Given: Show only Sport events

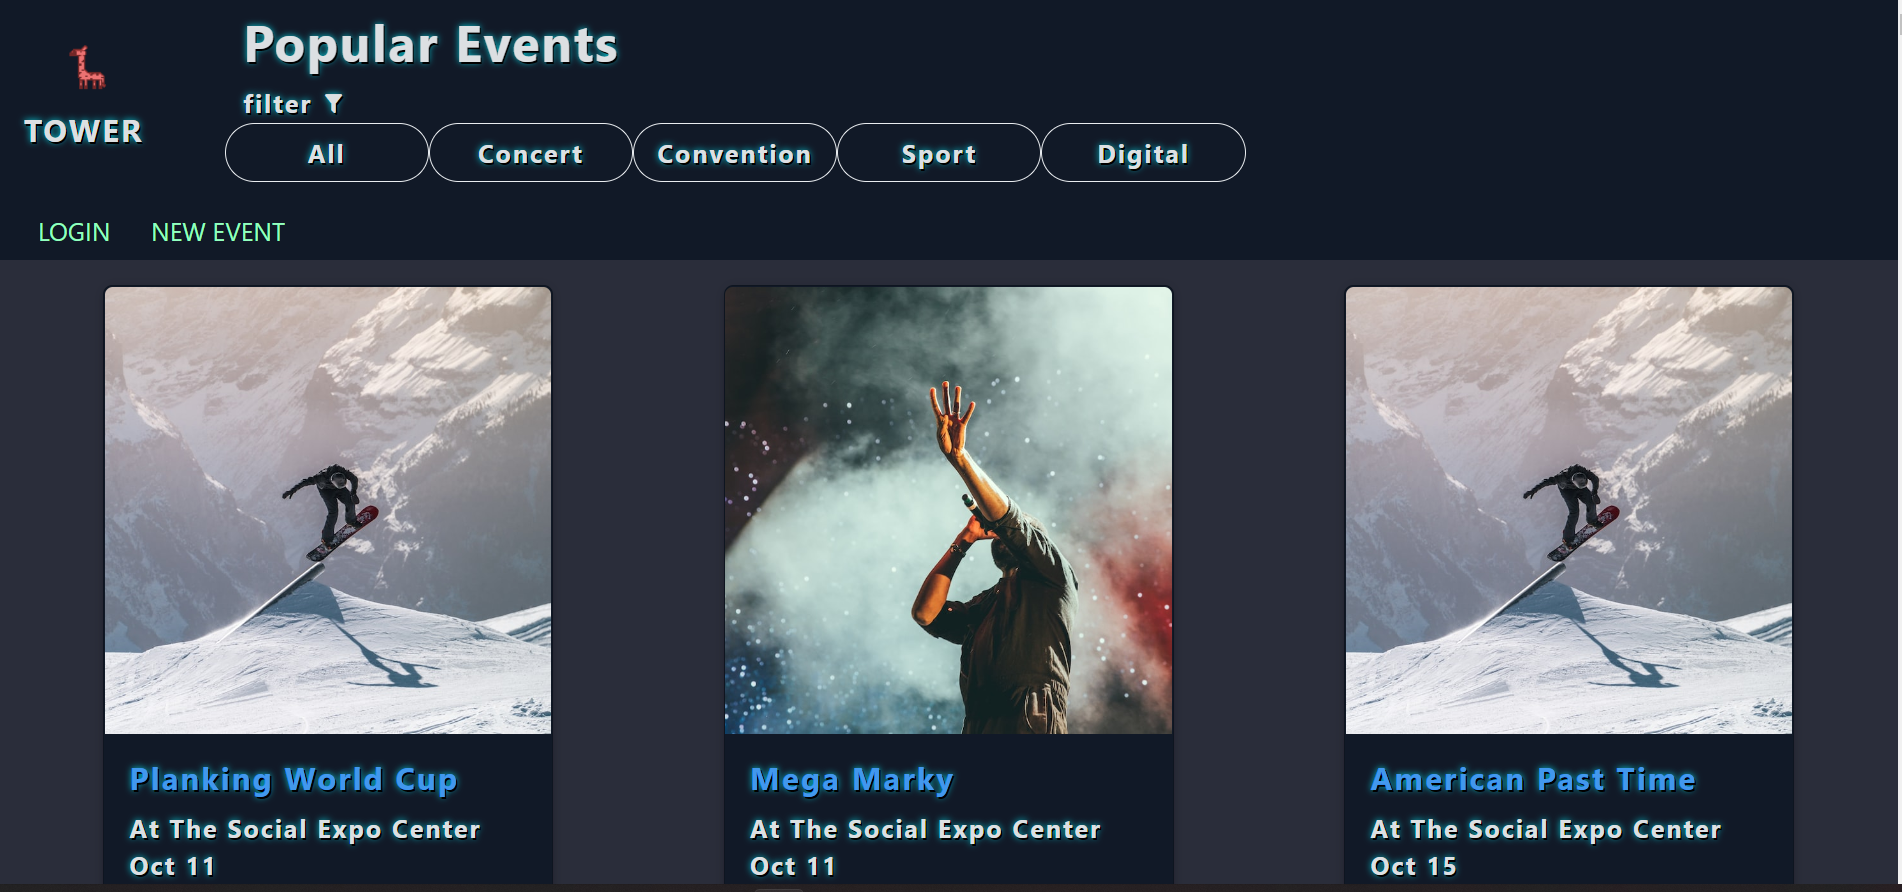Looking at the screenshot, I should point(939,153).
